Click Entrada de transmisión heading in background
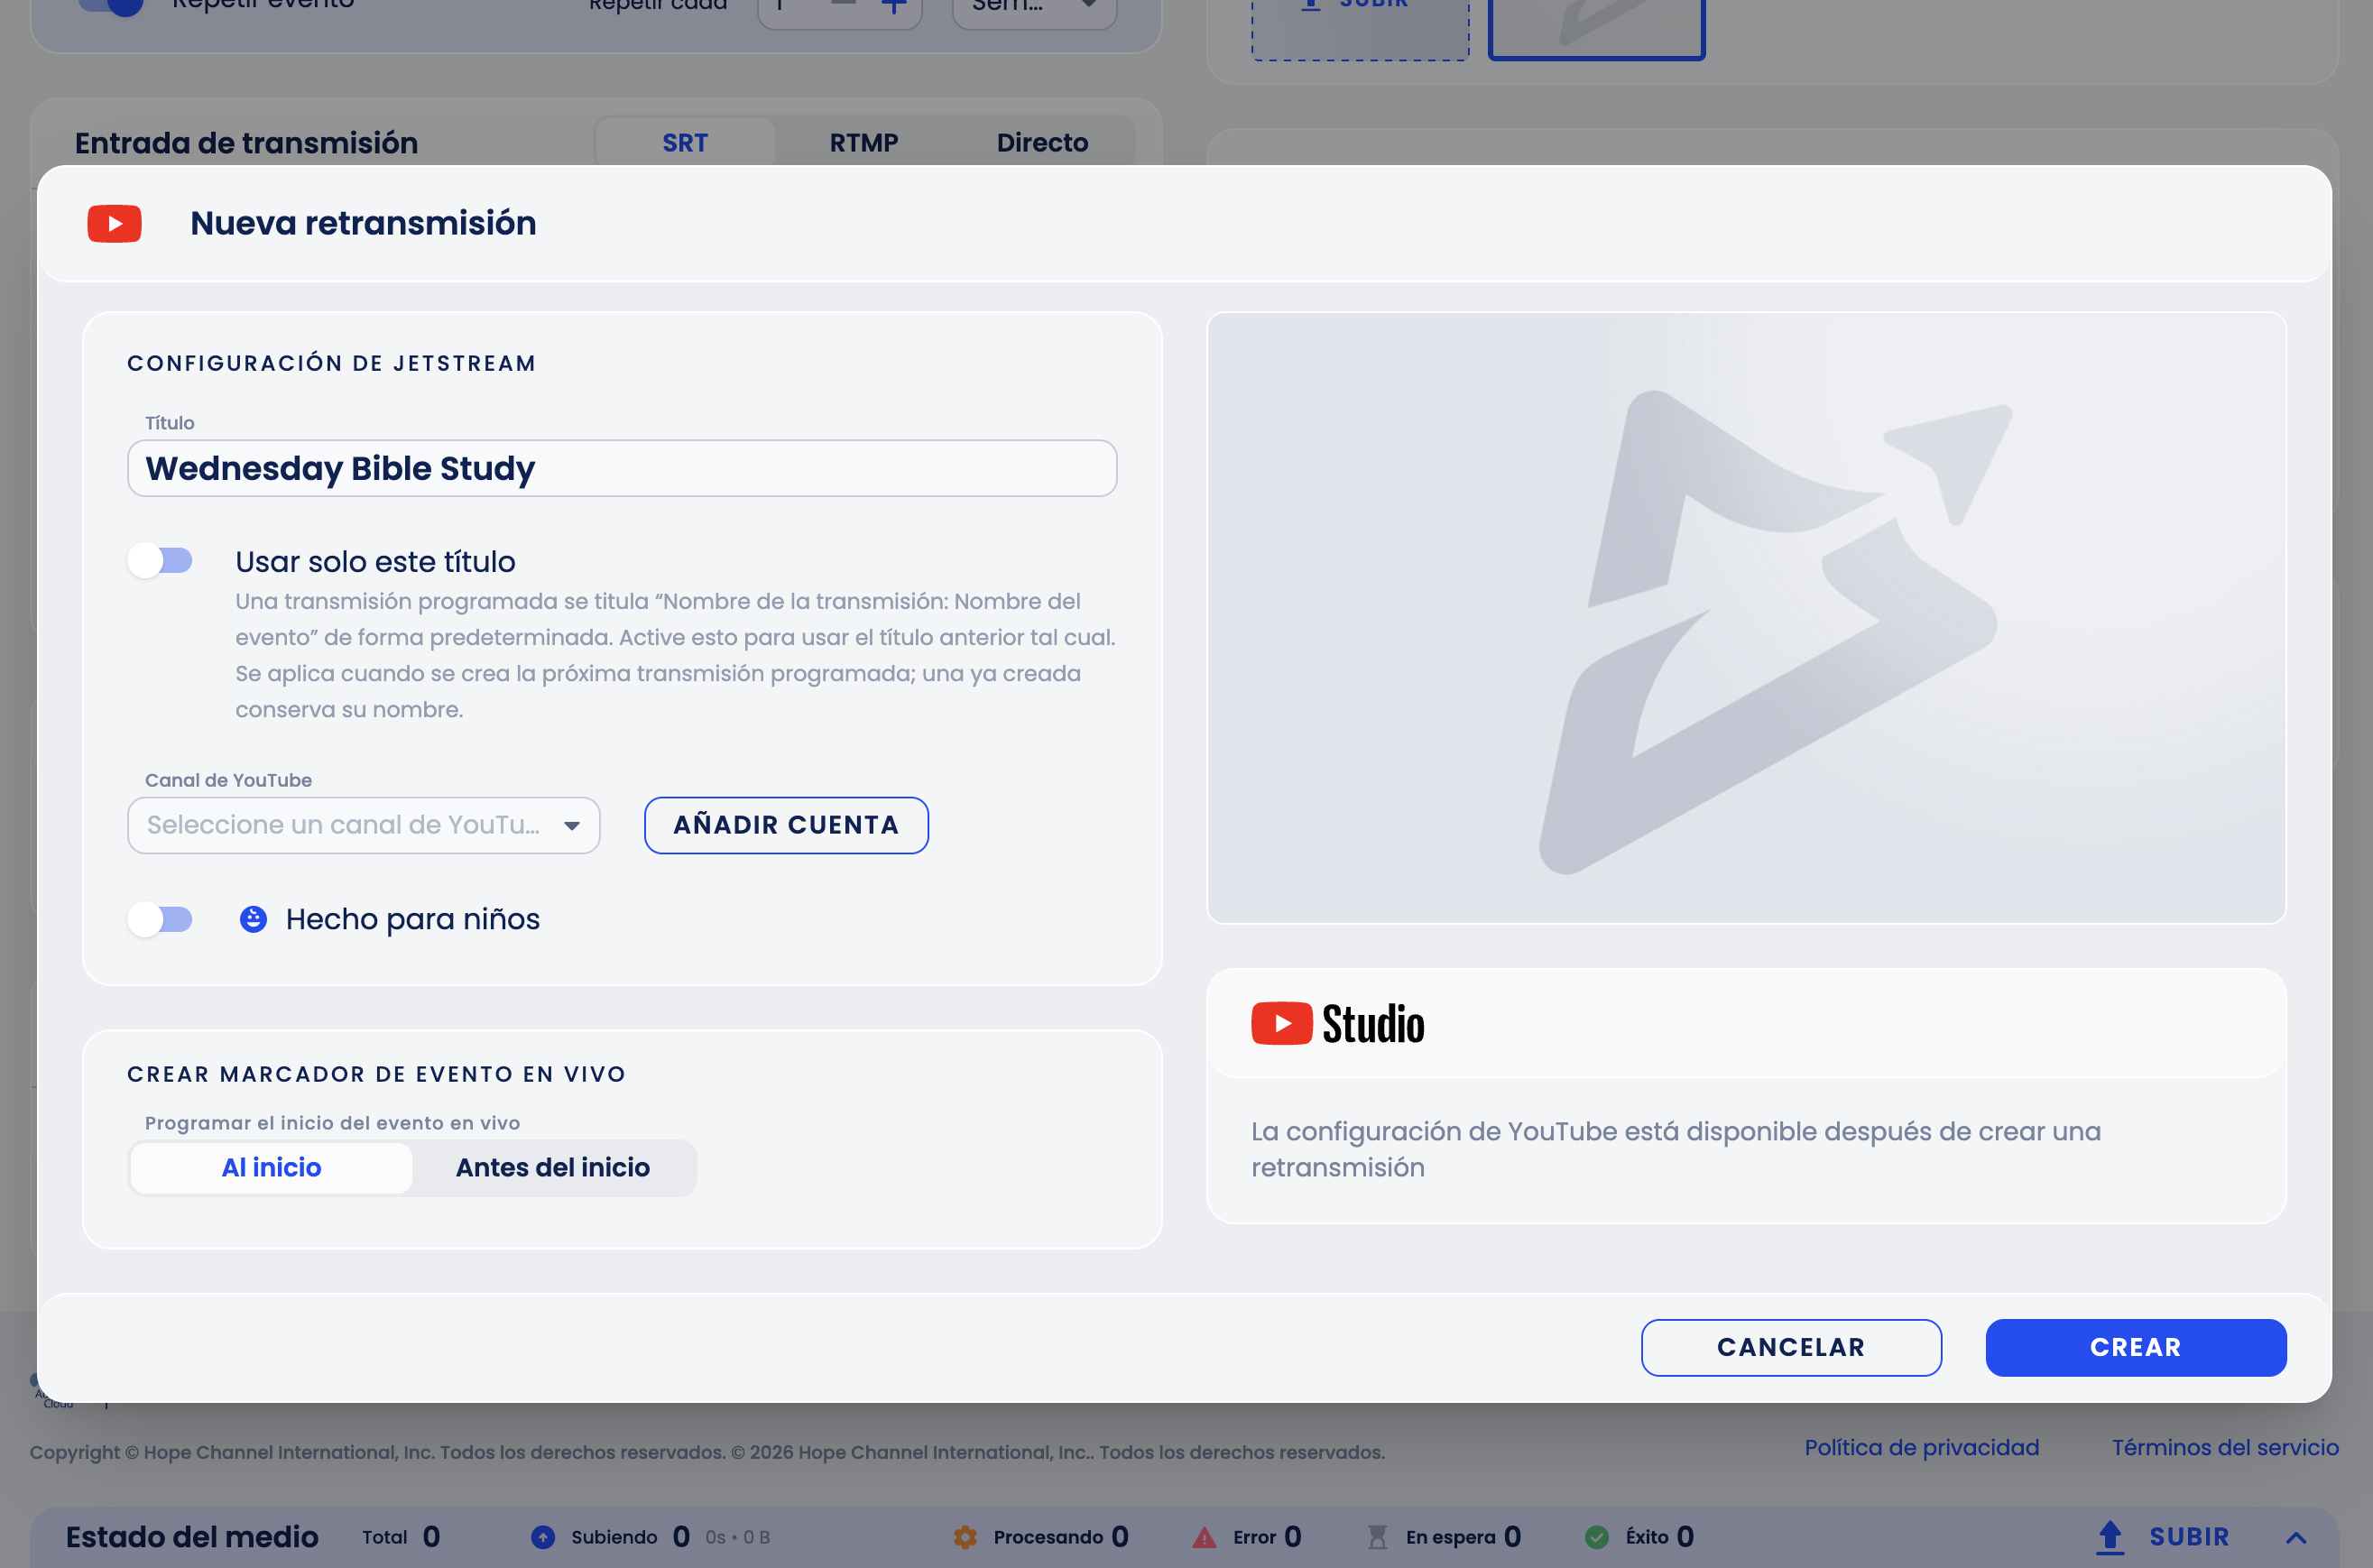Screen dimensions: 2373x1568 click(246, 143)
